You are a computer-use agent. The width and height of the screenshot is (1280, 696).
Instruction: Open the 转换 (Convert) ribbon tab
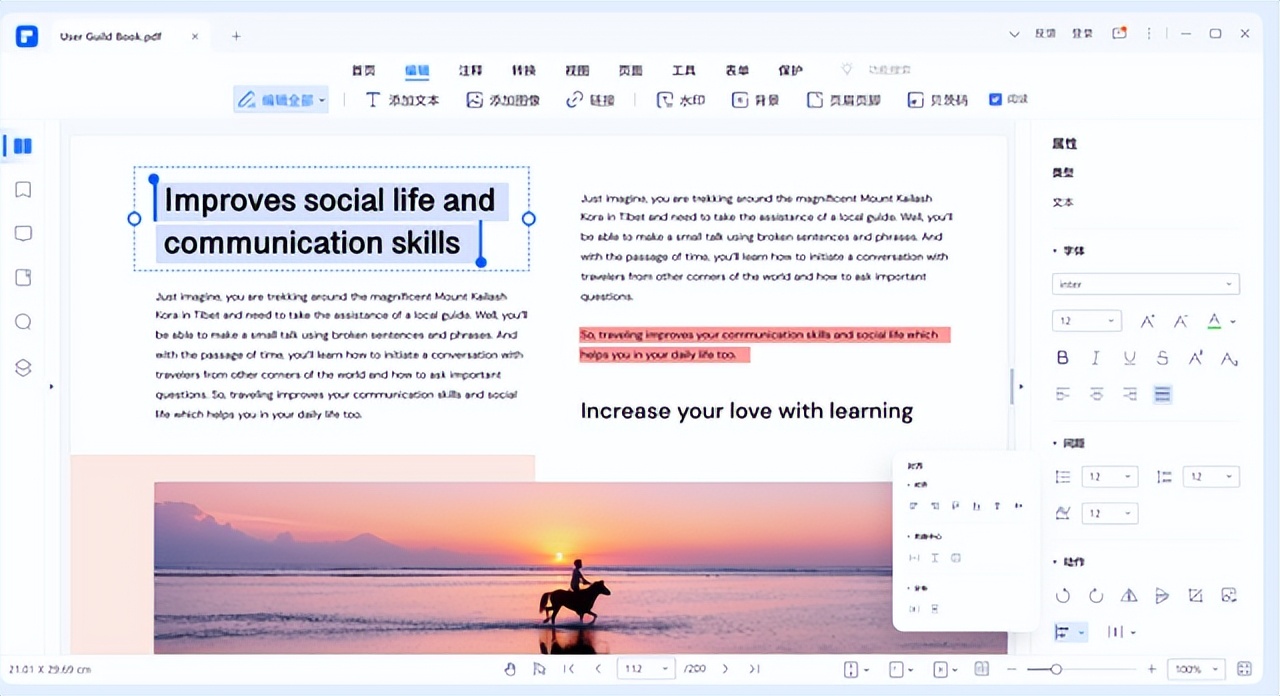pos(523,70)
